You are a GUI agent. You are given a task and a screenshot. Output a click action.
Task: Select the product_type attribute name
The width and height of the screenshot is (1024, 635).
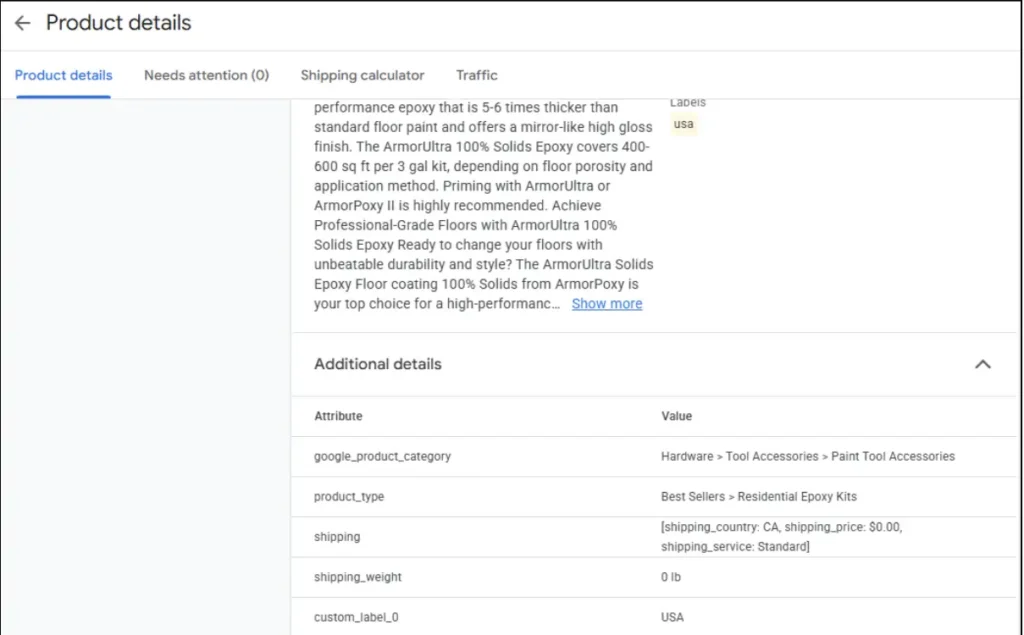pyautogui.click(x=349, y=497)
